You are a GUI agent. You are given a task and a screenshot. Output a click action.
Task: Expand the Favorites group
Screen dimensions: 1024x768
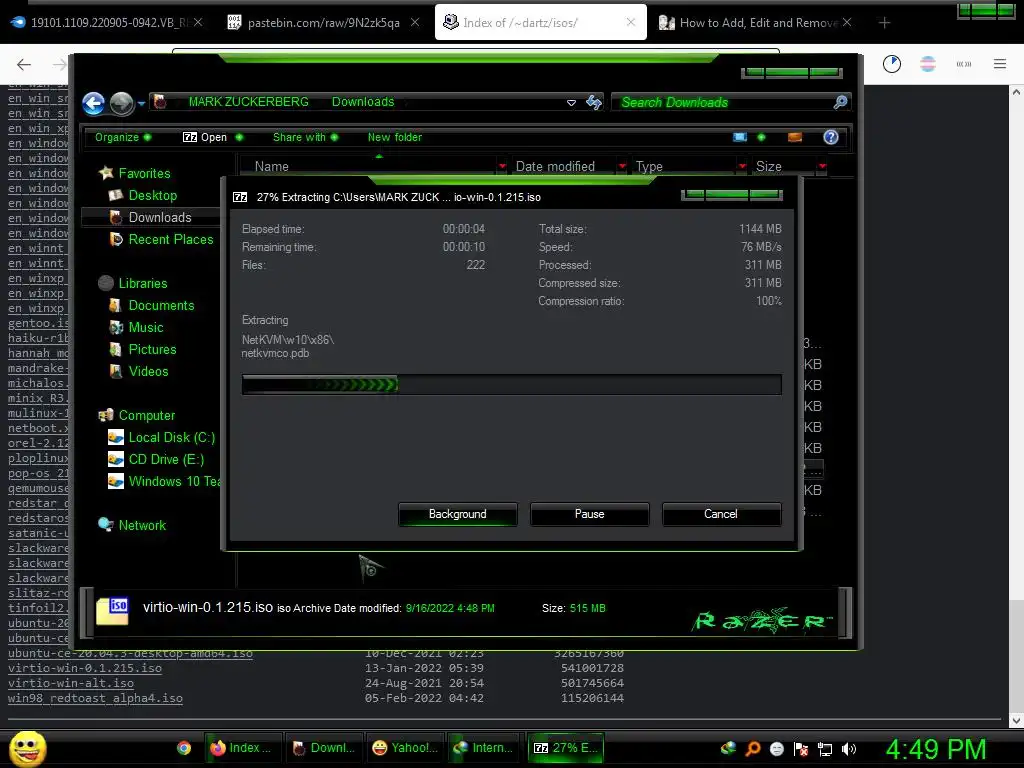click(x=144, y=174)
